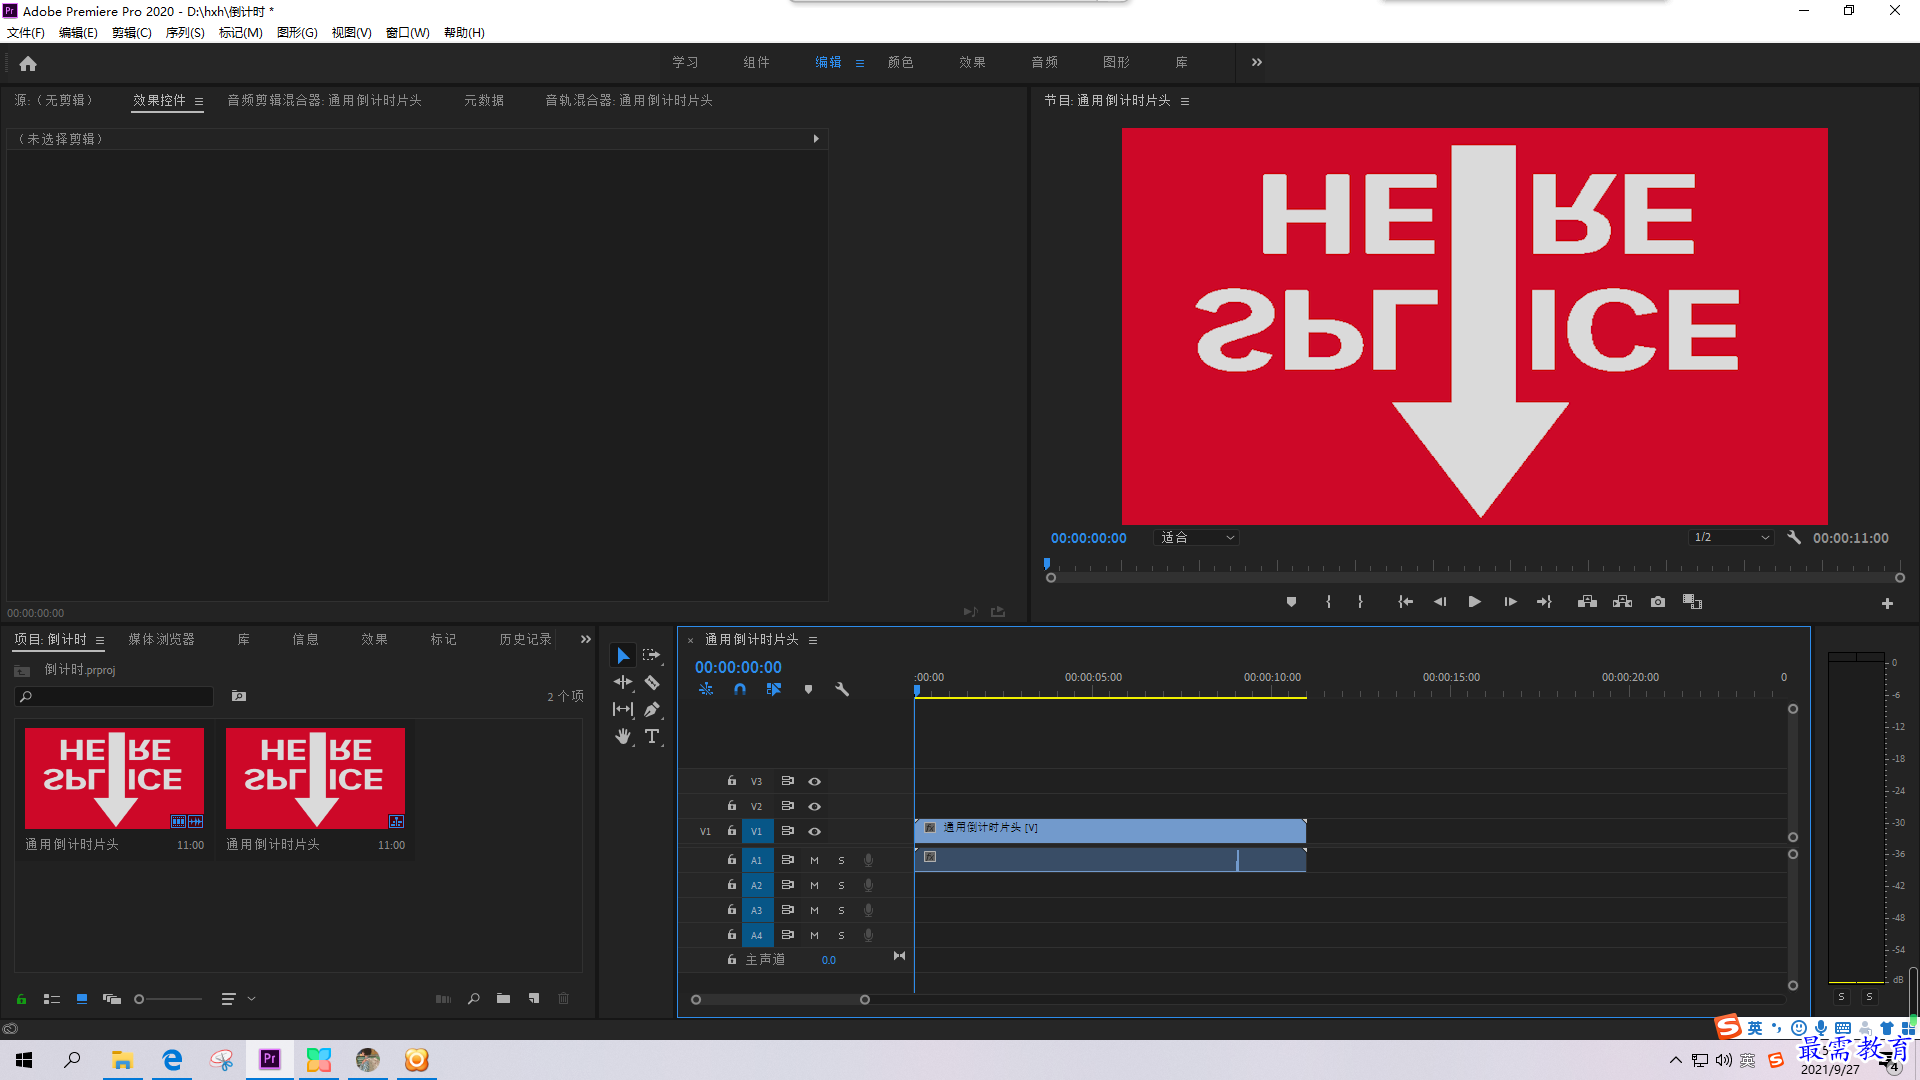Select the Selection tool arrow
Viewport: 1920px width, 1080px height.
pyautogui.click(x=623, y=655)
